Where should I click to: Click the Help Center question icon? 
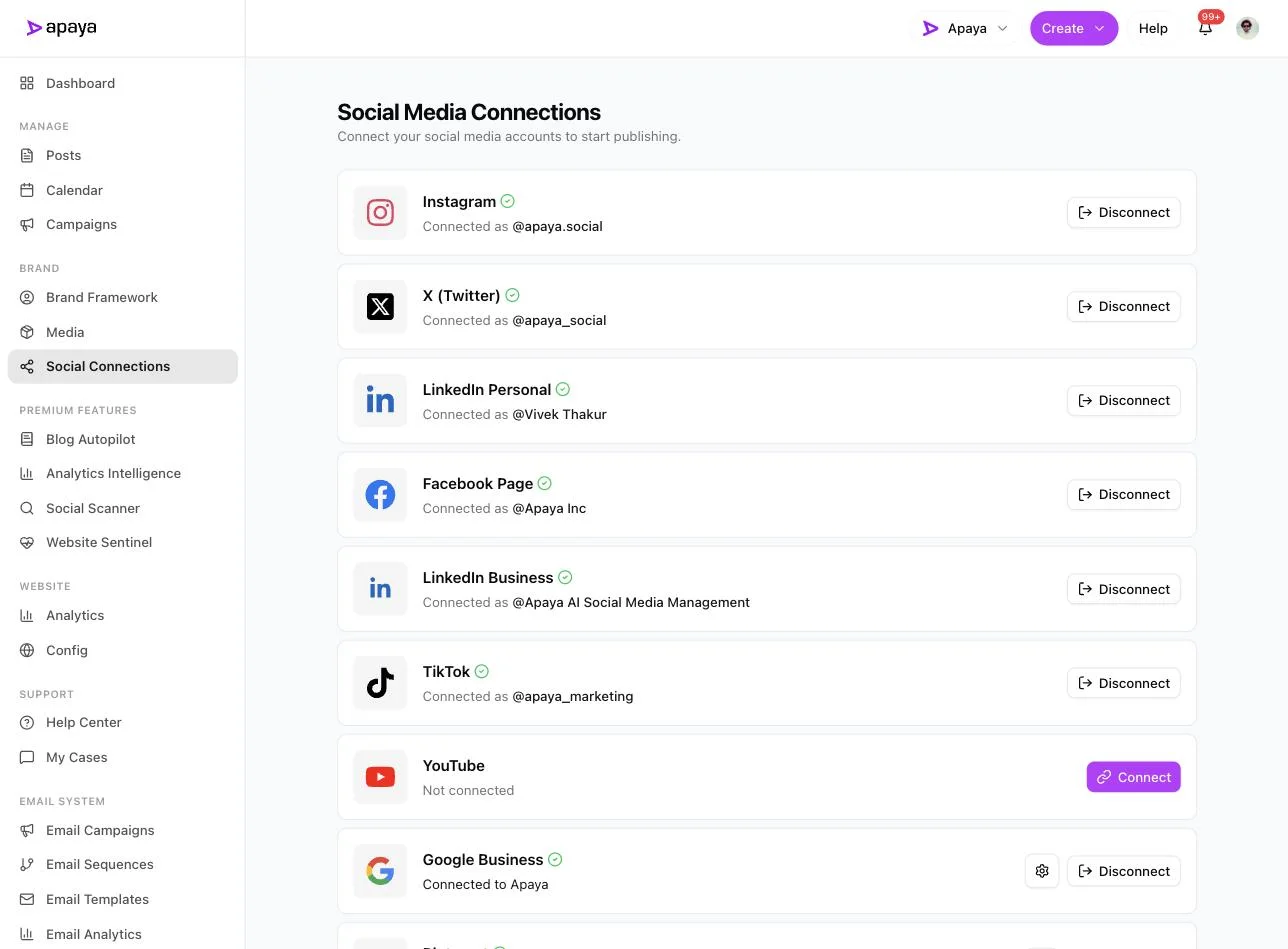click(x=27, y=722)
